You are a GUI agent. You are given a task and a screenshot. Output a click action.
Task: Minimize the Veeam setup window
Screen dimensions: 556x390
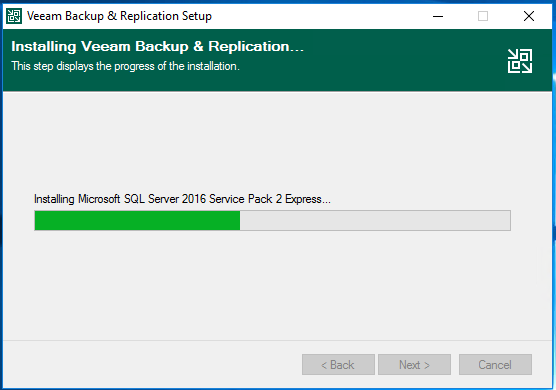click(438, 16)
